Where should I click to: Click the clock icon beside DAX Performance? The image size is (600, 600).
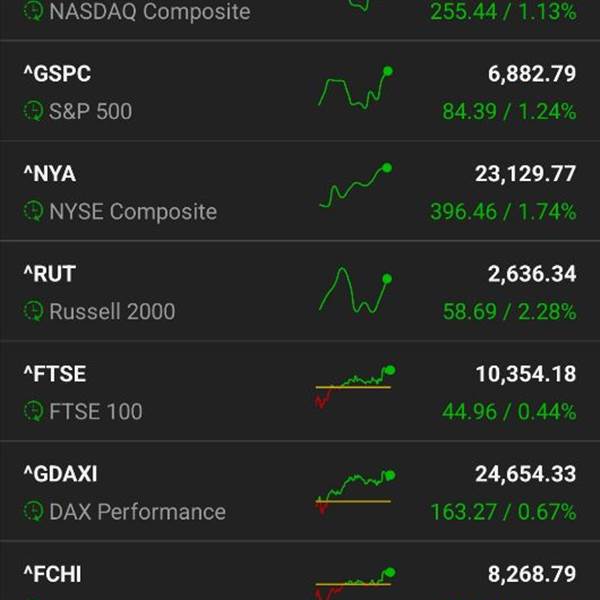(x=33, y=511)
